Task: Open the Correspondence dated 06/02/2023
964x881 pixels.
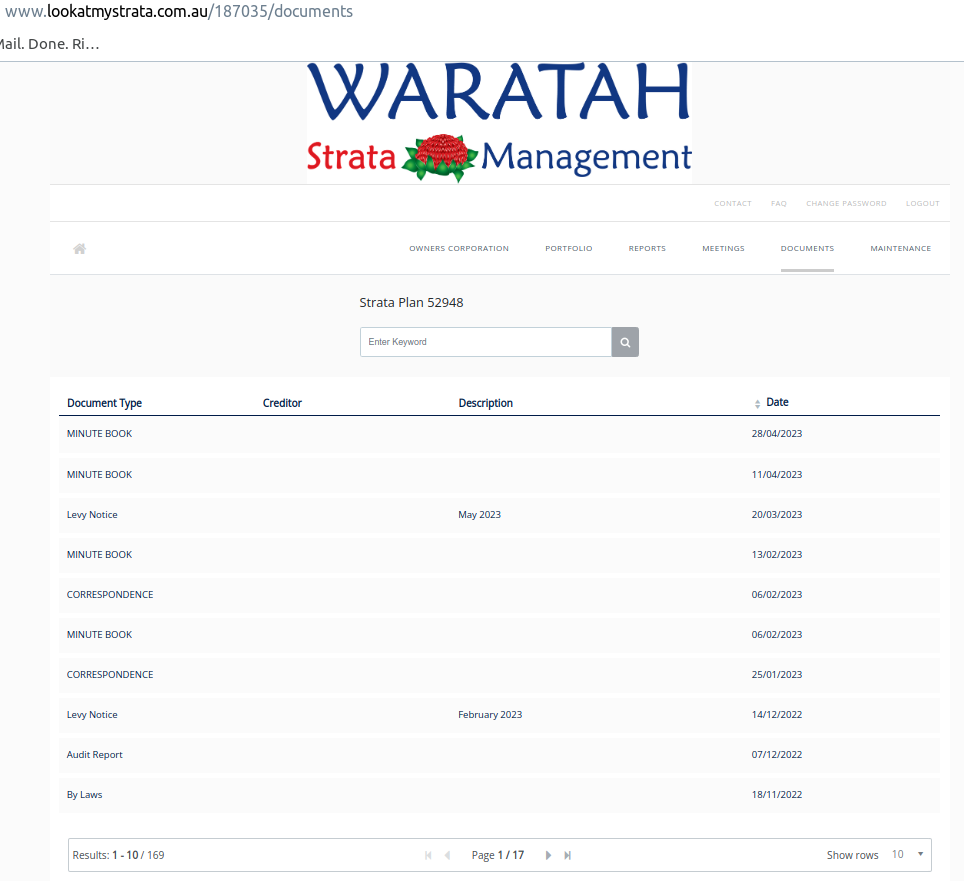Action: pyautogui.click(x=499, y=595)
